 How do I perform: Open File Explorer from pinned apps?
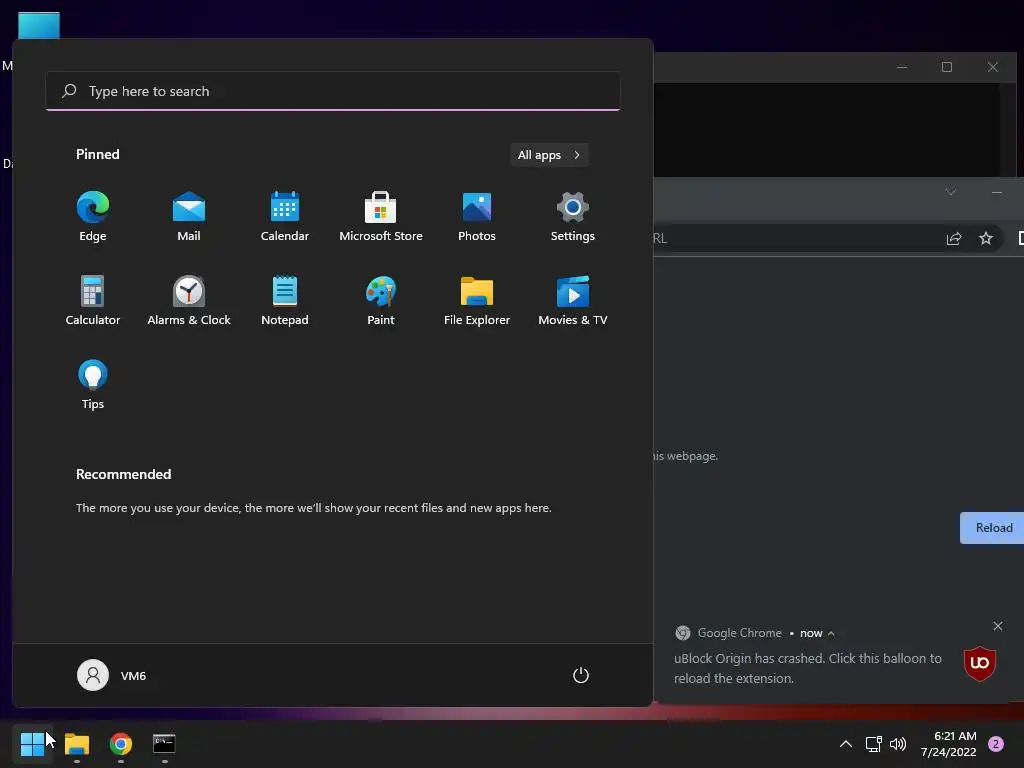[477, 300]
